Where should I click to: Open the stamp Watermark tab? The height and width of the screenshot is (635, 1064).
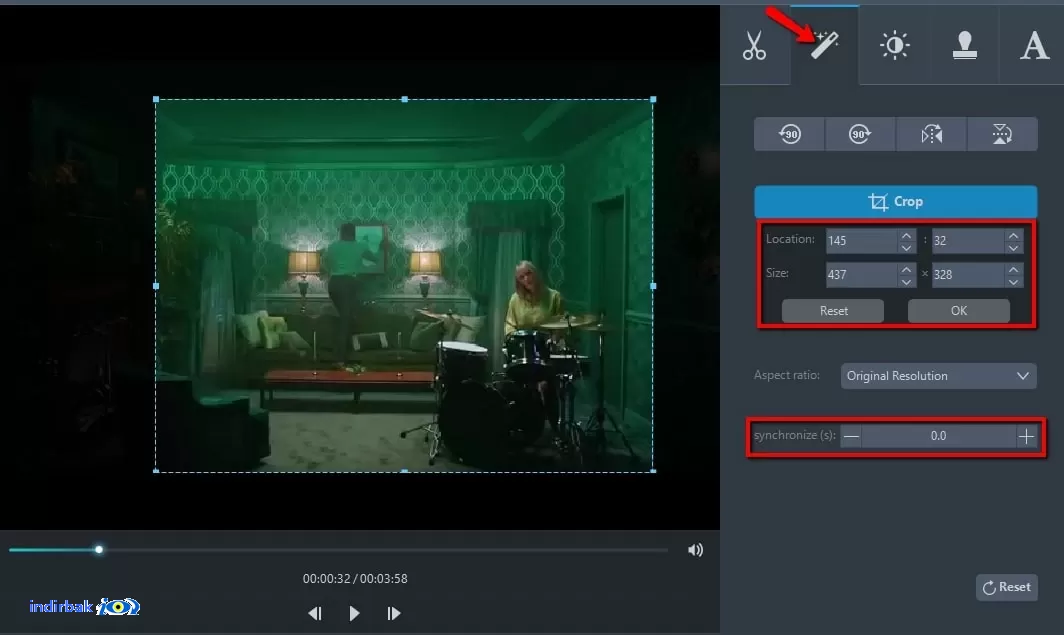(x=964, y=45)
